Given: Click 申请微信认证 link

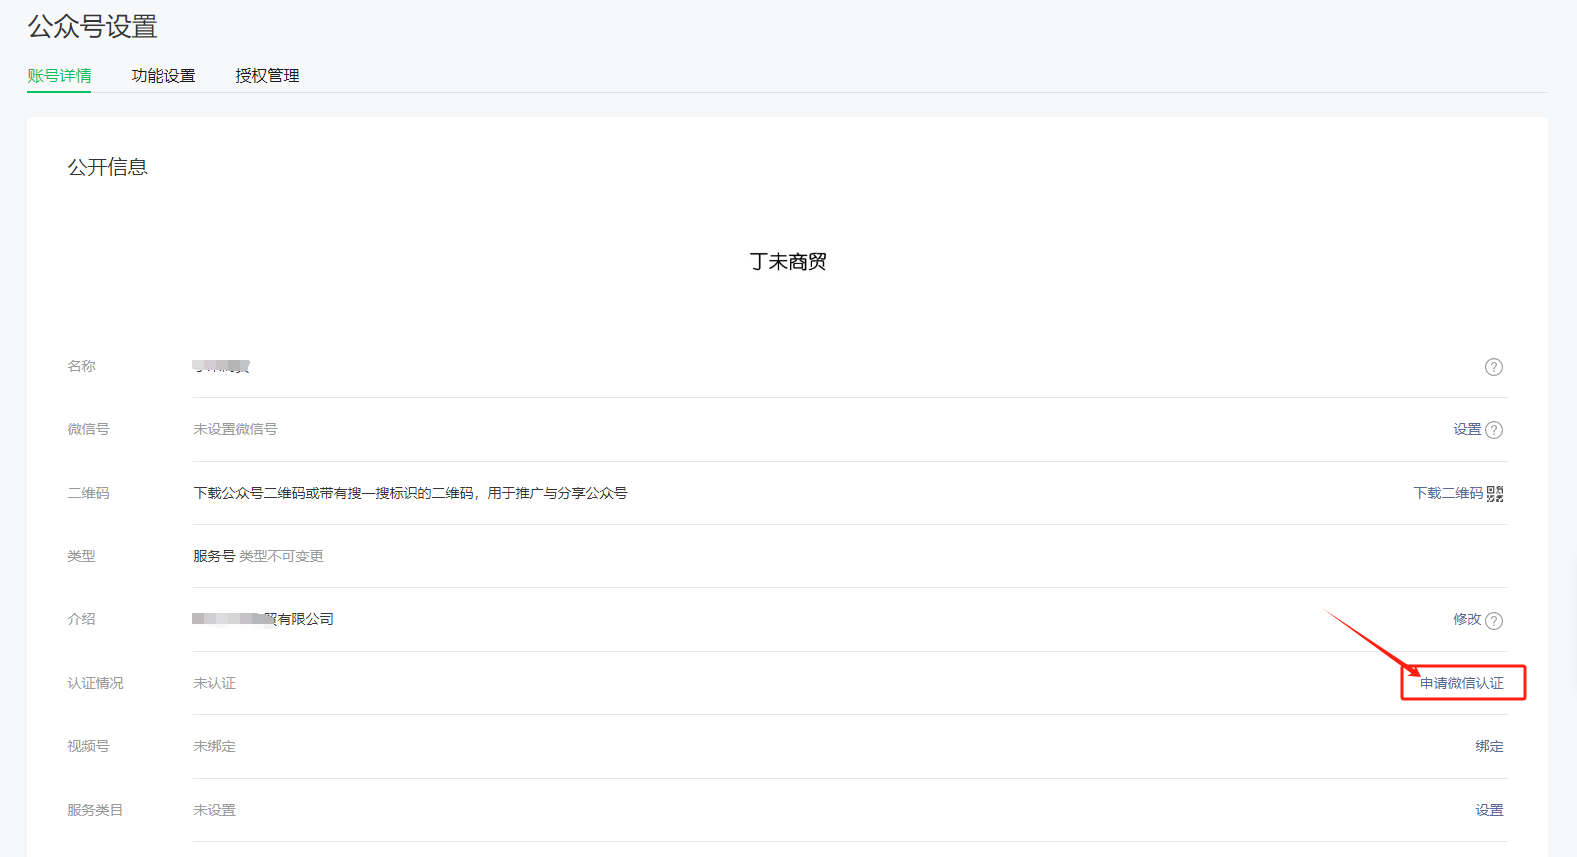Looking at the screenshot, I should tap(1462, 683).
